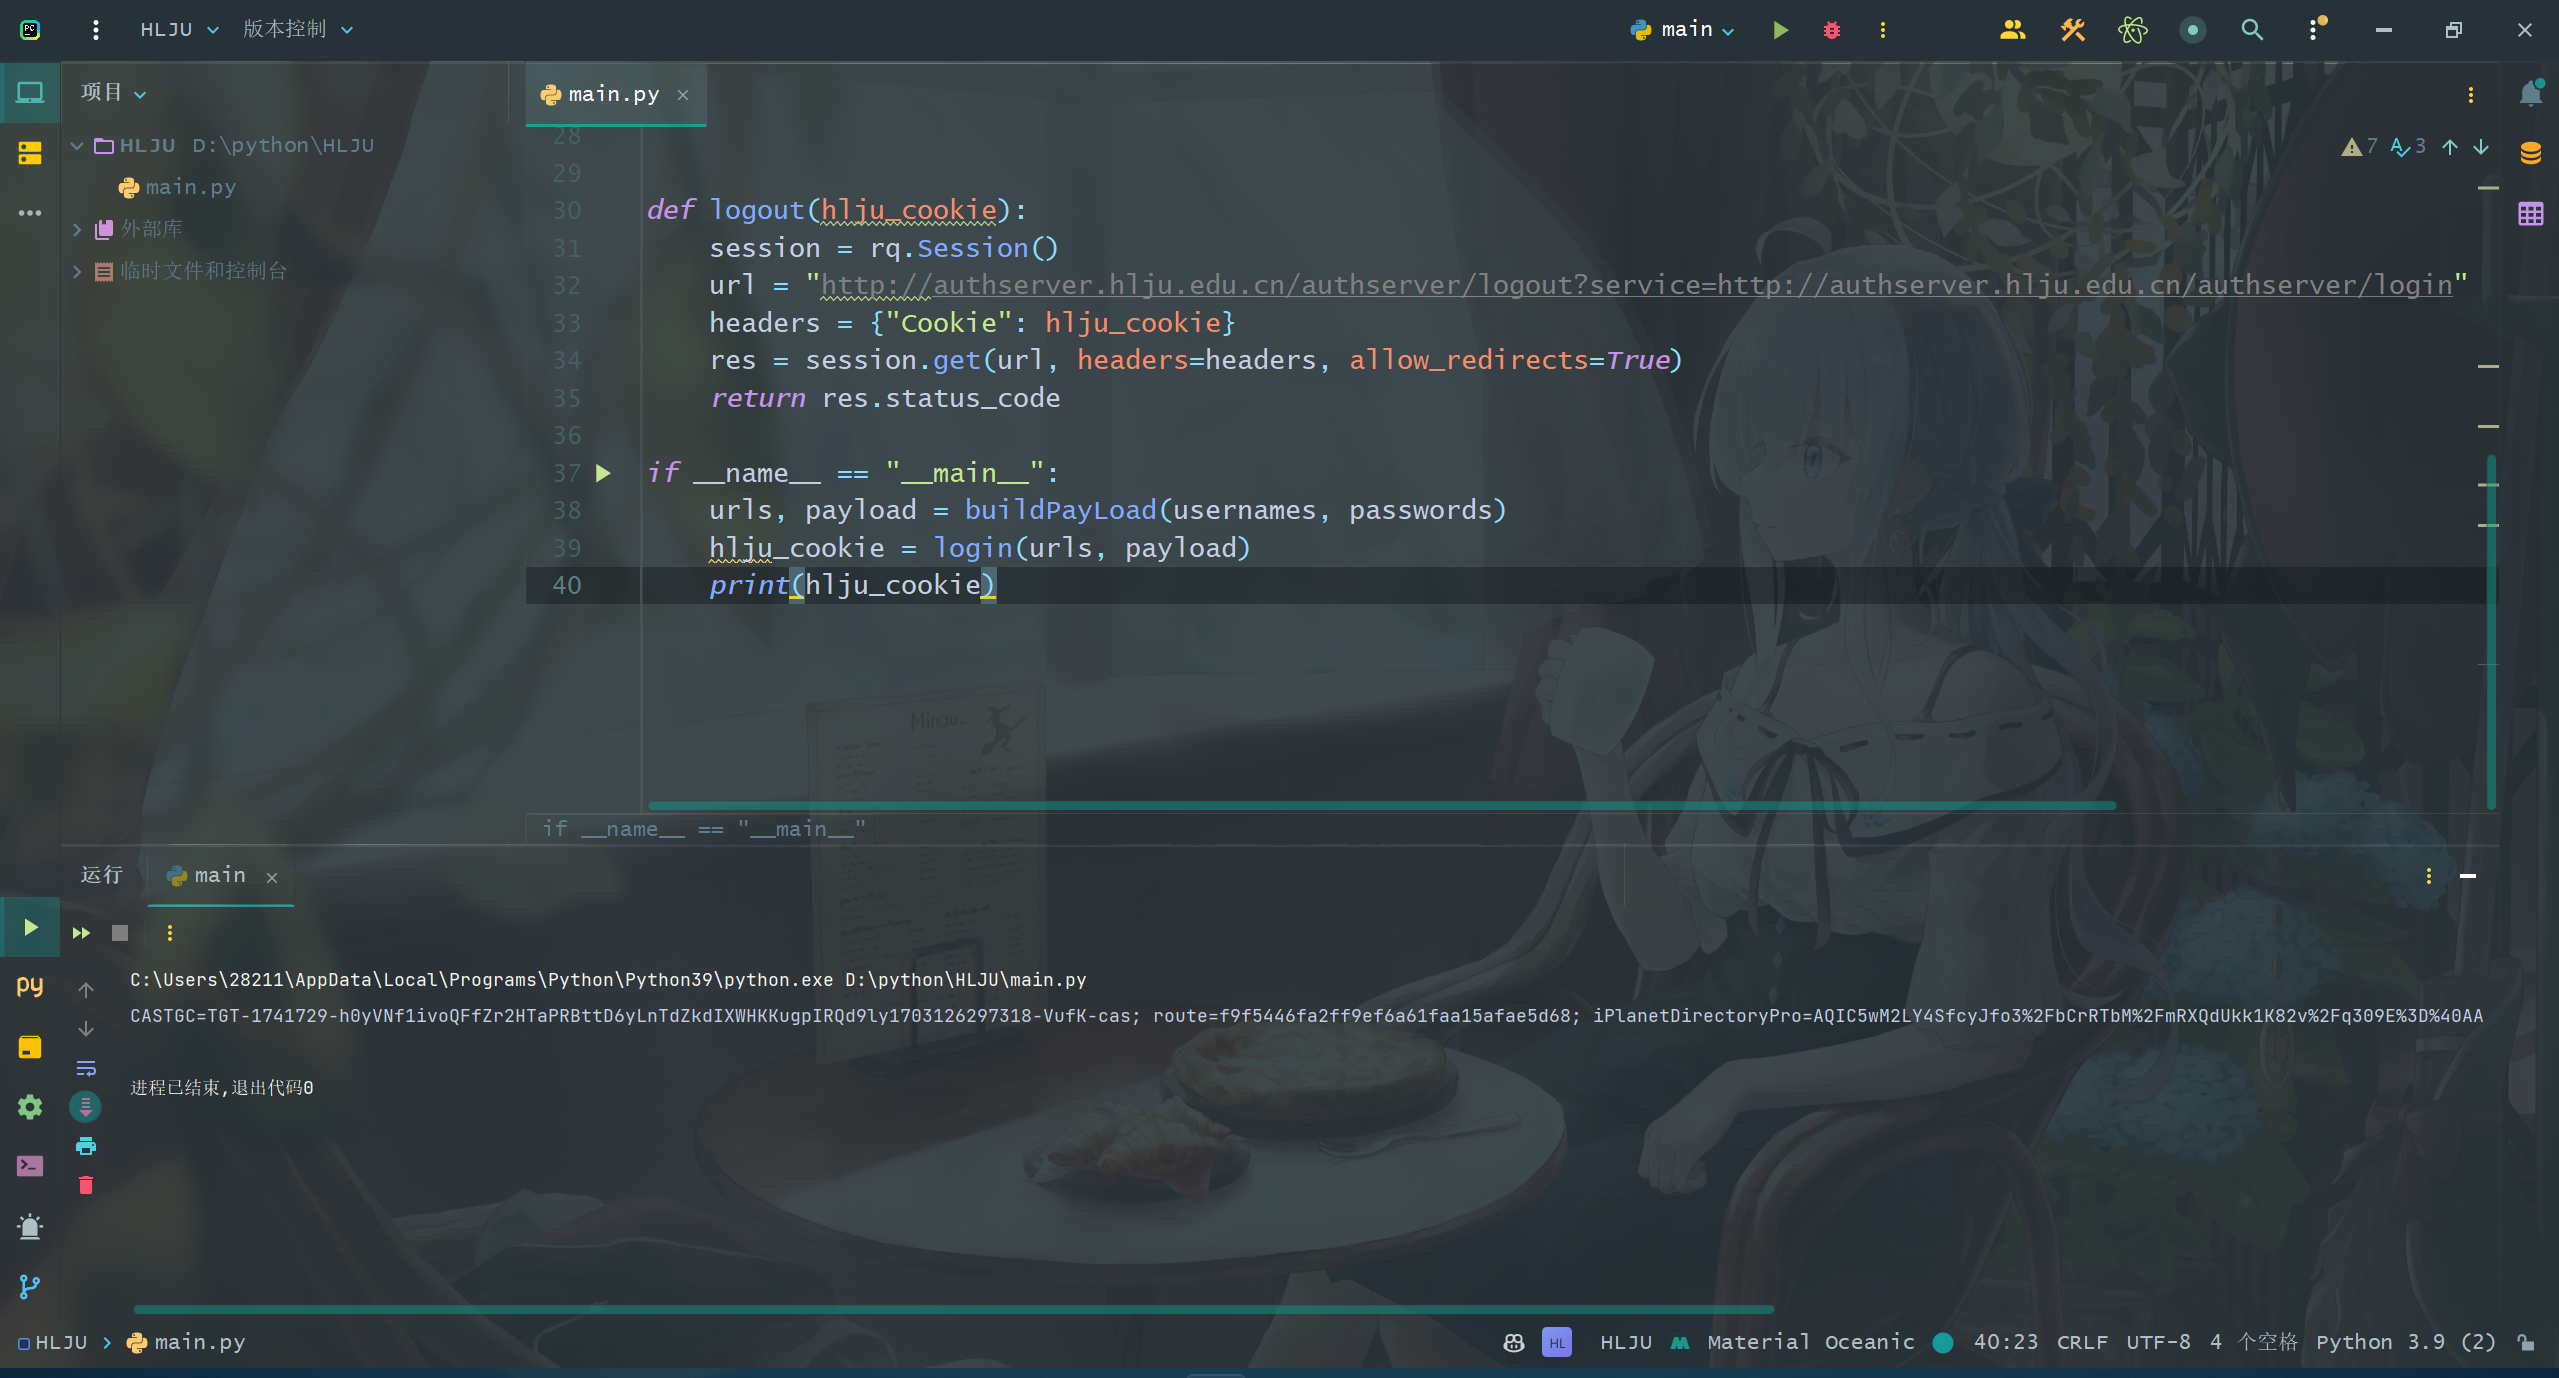Go to the previous highlighted problem arrow
This screenshot has height=1378, width=2559.
coord(2450,147)
